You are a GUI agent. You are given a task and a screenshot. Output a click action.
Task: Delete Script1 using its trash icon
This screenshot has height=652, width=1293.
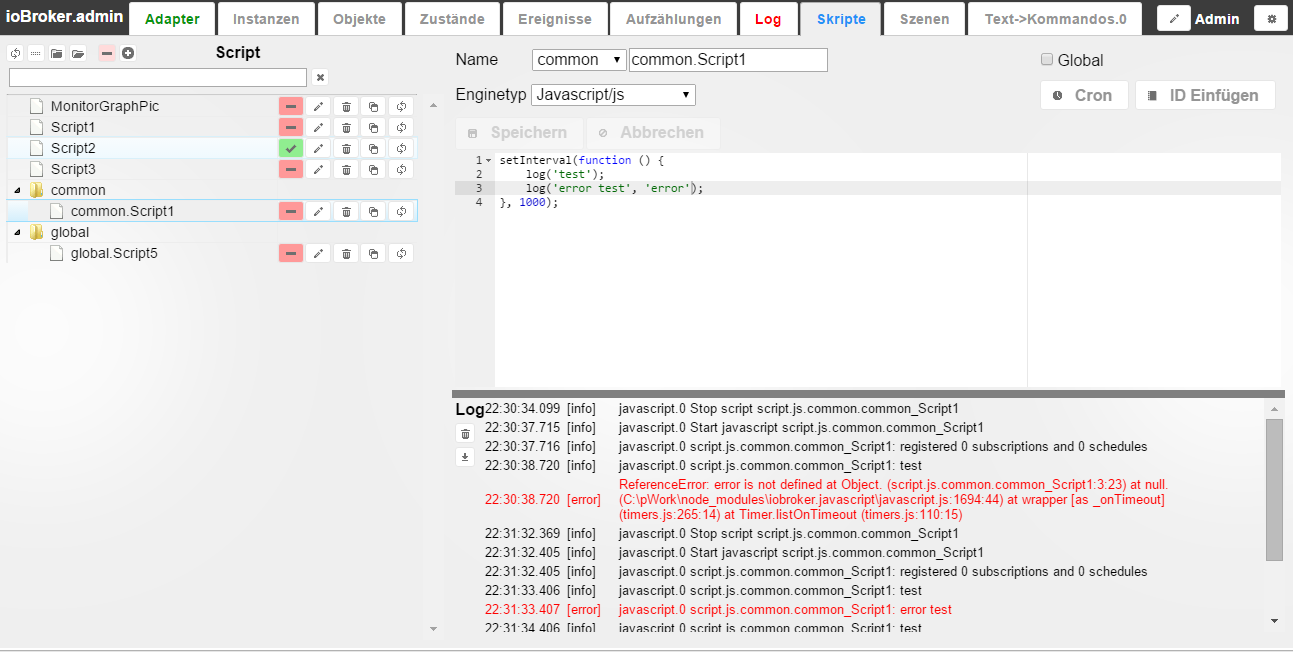[346, 127]
